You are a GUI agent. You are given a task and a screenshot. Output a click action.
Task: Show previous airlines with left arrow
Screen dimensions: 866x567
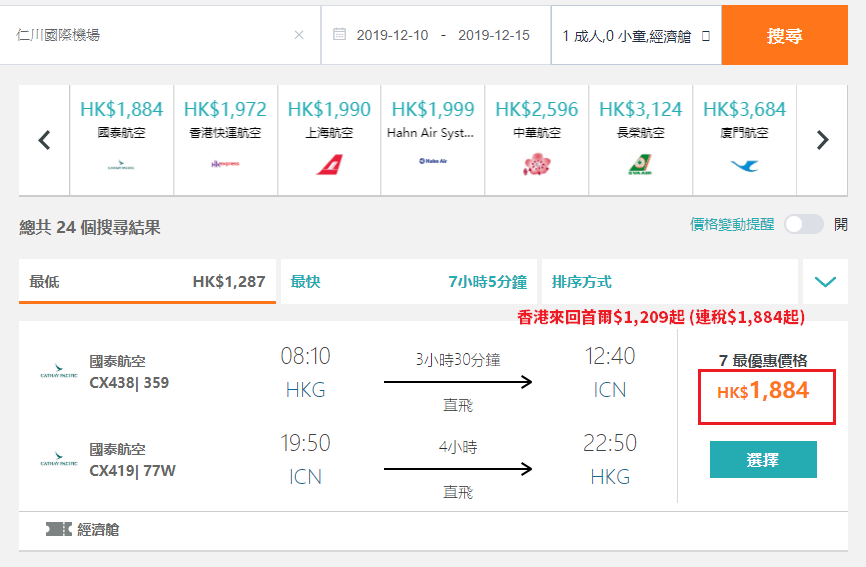point(44,140)
